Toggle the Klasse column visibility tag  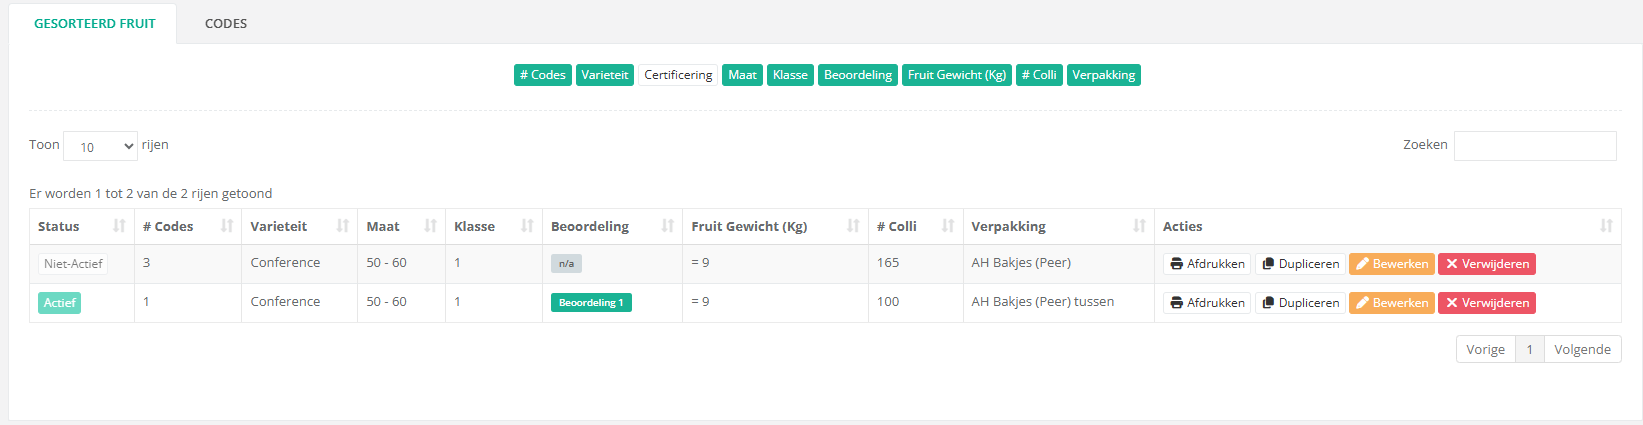click(790, 75)
